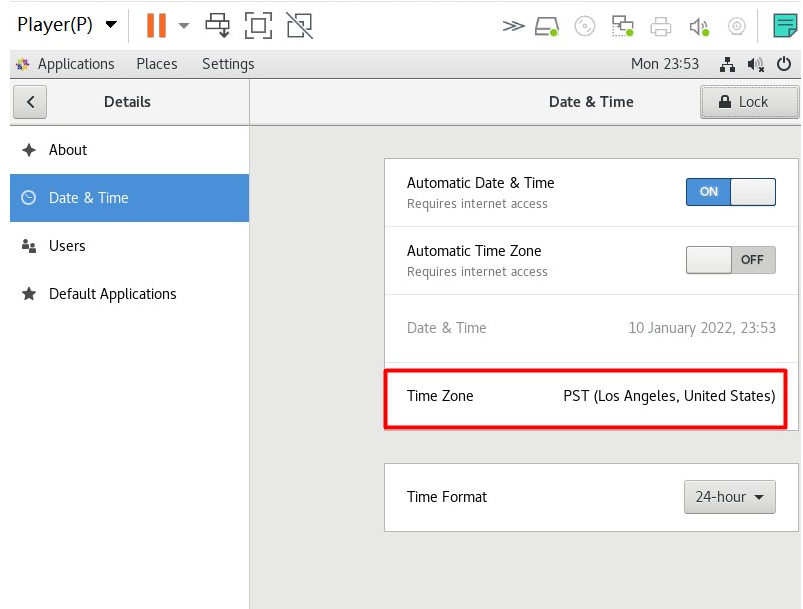Click the network adapter device icon
Image resolution: width=803 pixels, height=609 pixels.
click(x=622, y=26)
